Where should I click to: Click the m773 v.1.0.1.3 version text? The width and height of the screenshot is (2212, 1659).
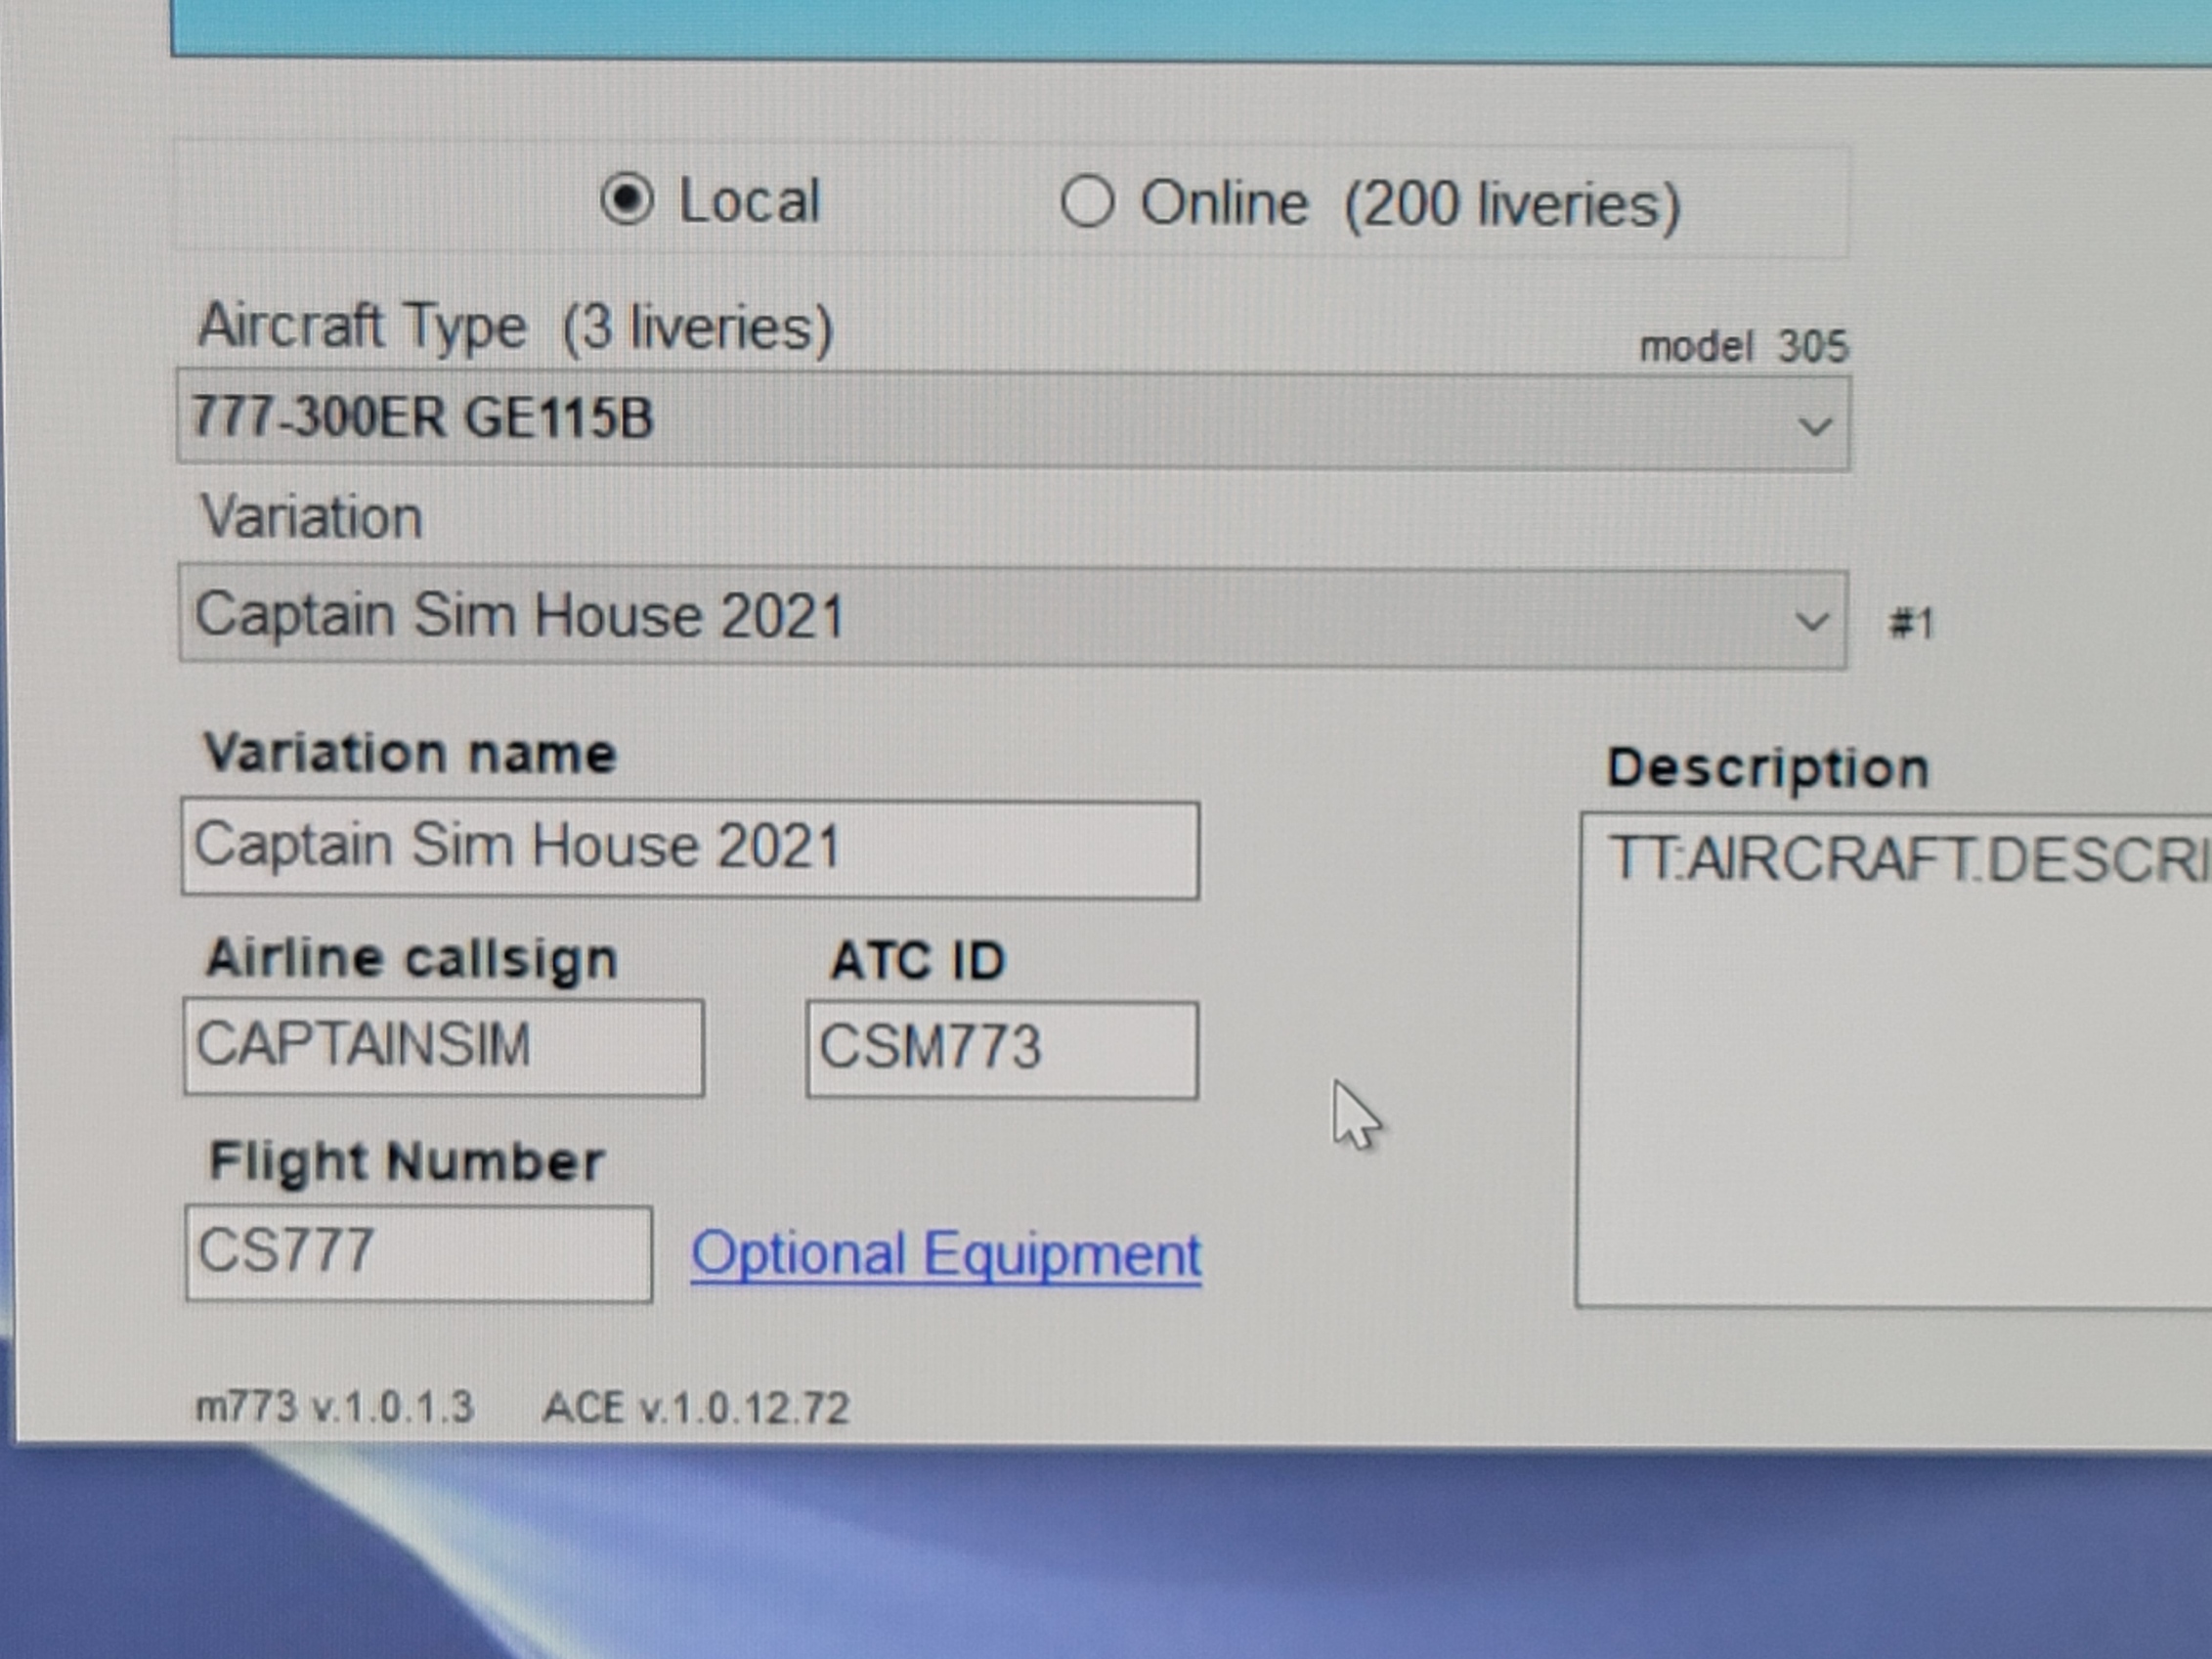pos(334,1407)
